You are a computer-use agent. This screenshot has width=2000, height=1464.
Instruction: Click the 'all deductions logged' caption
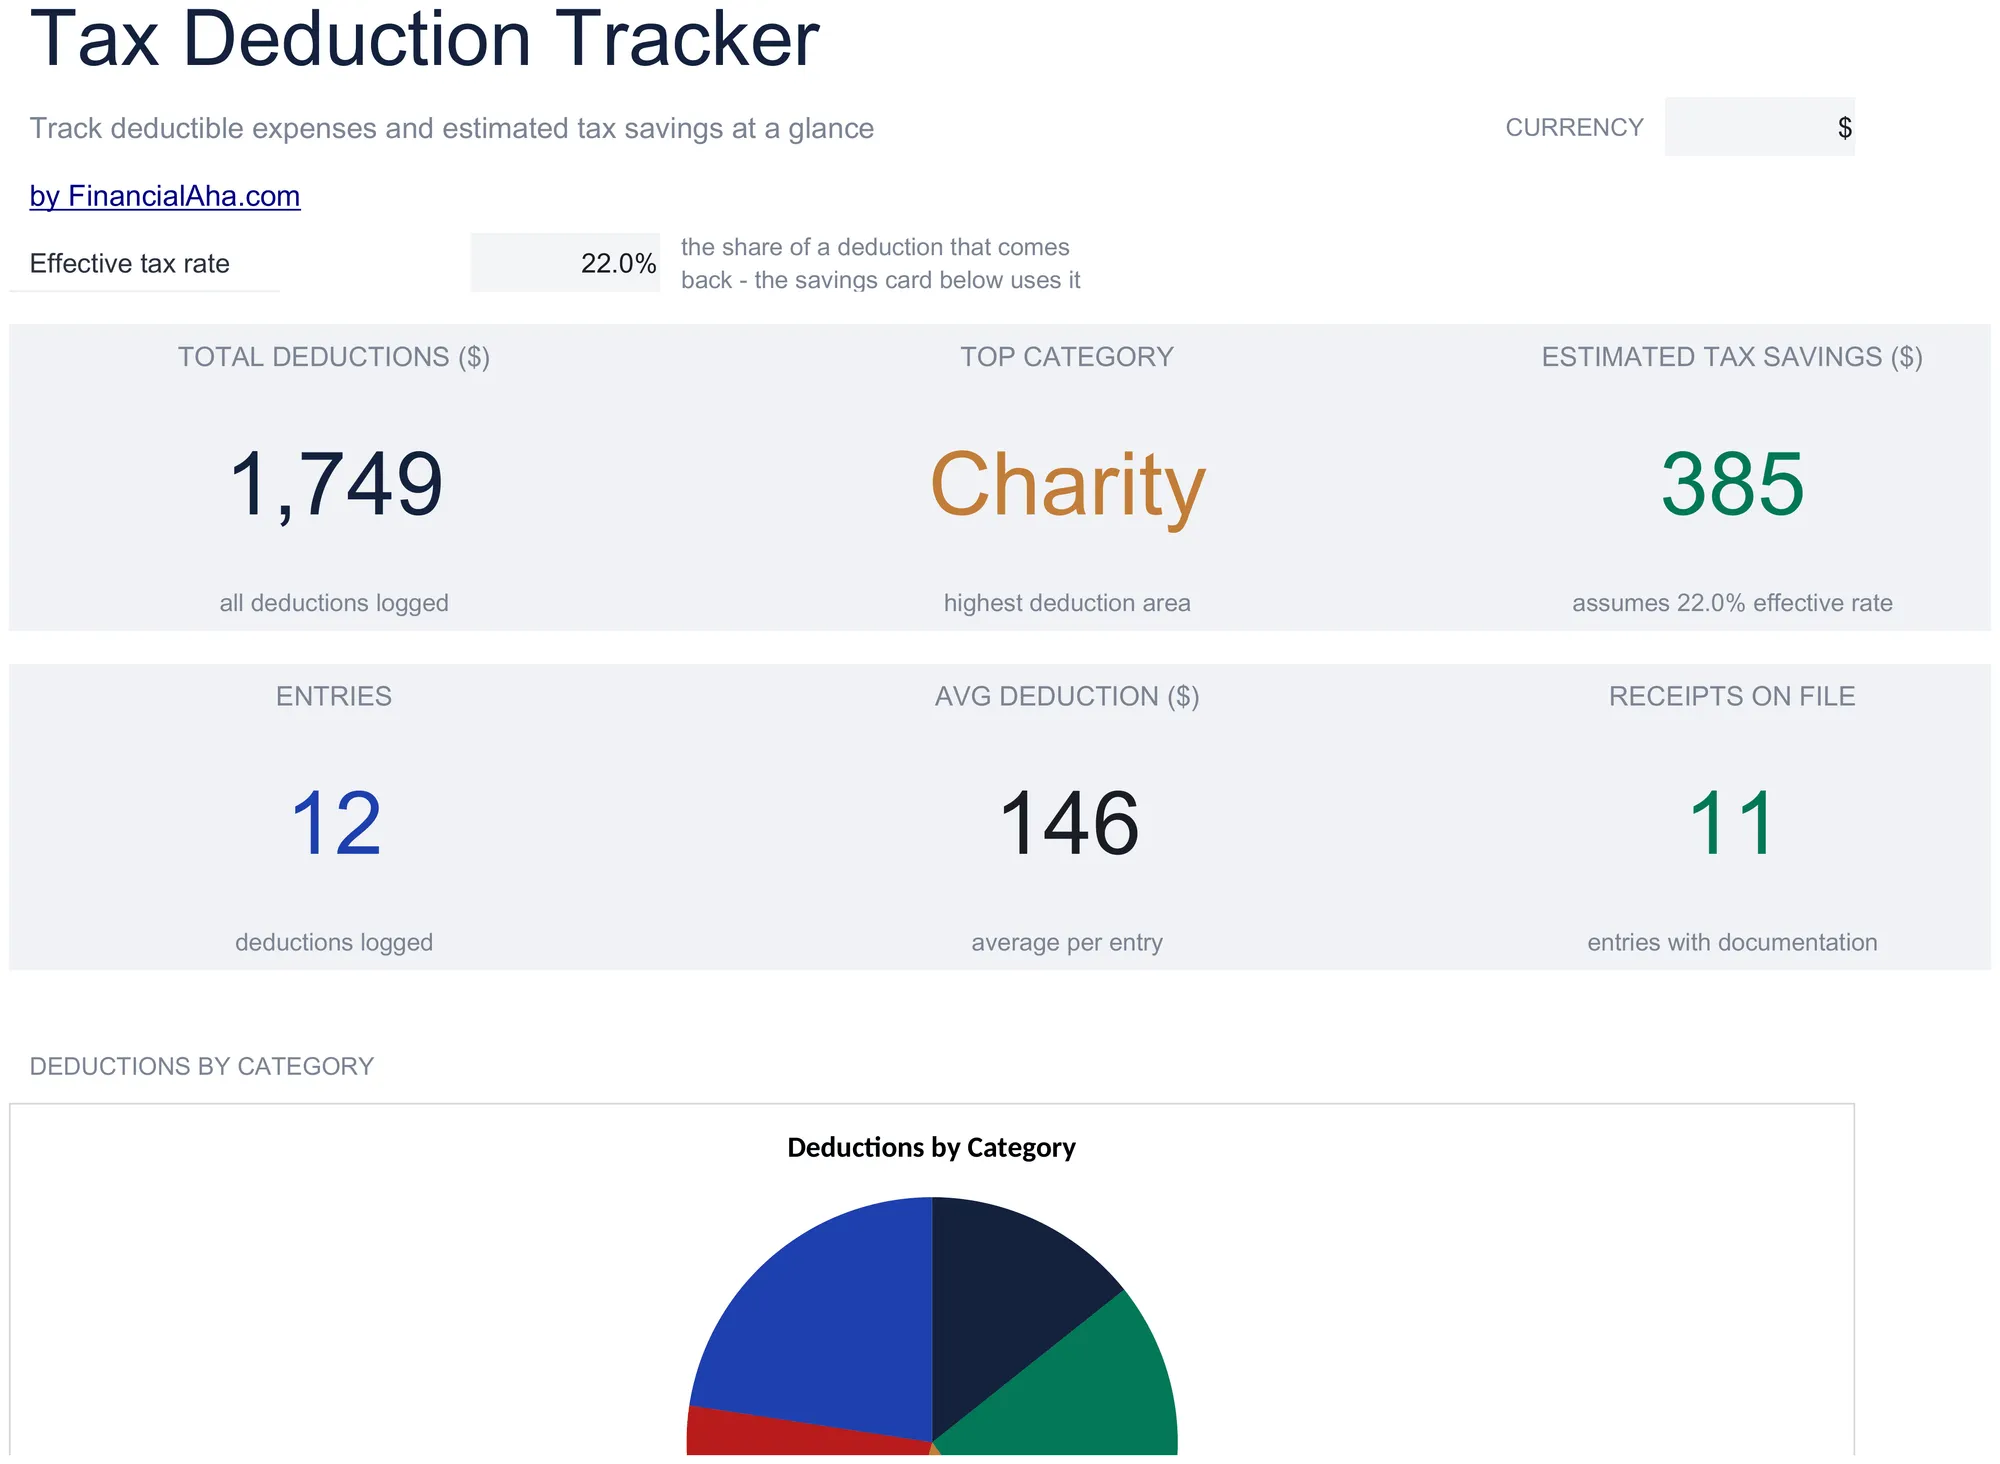point(334,603)
